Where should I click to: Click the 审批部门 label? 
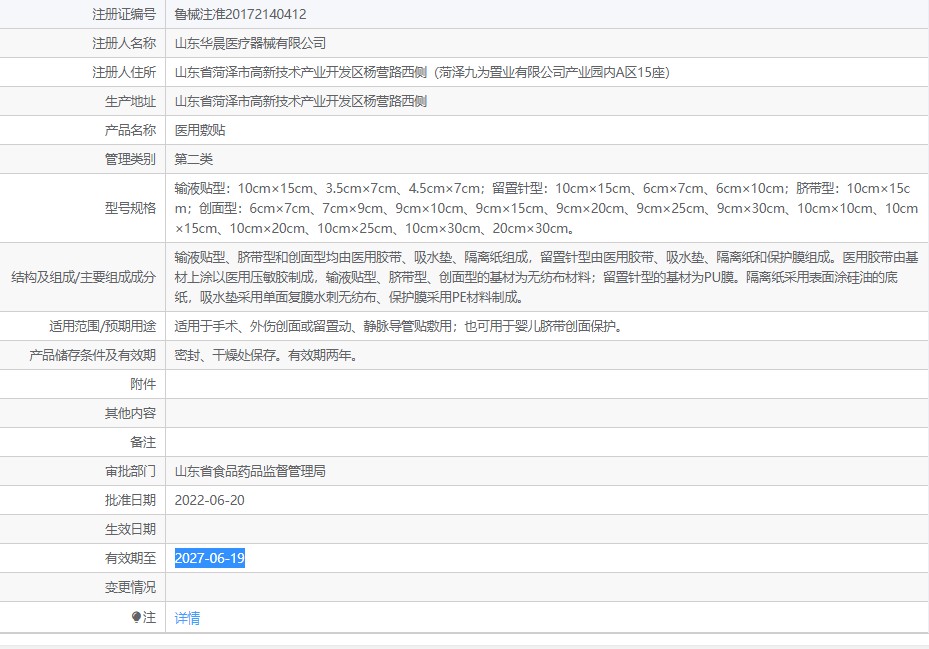click(130, 471)
